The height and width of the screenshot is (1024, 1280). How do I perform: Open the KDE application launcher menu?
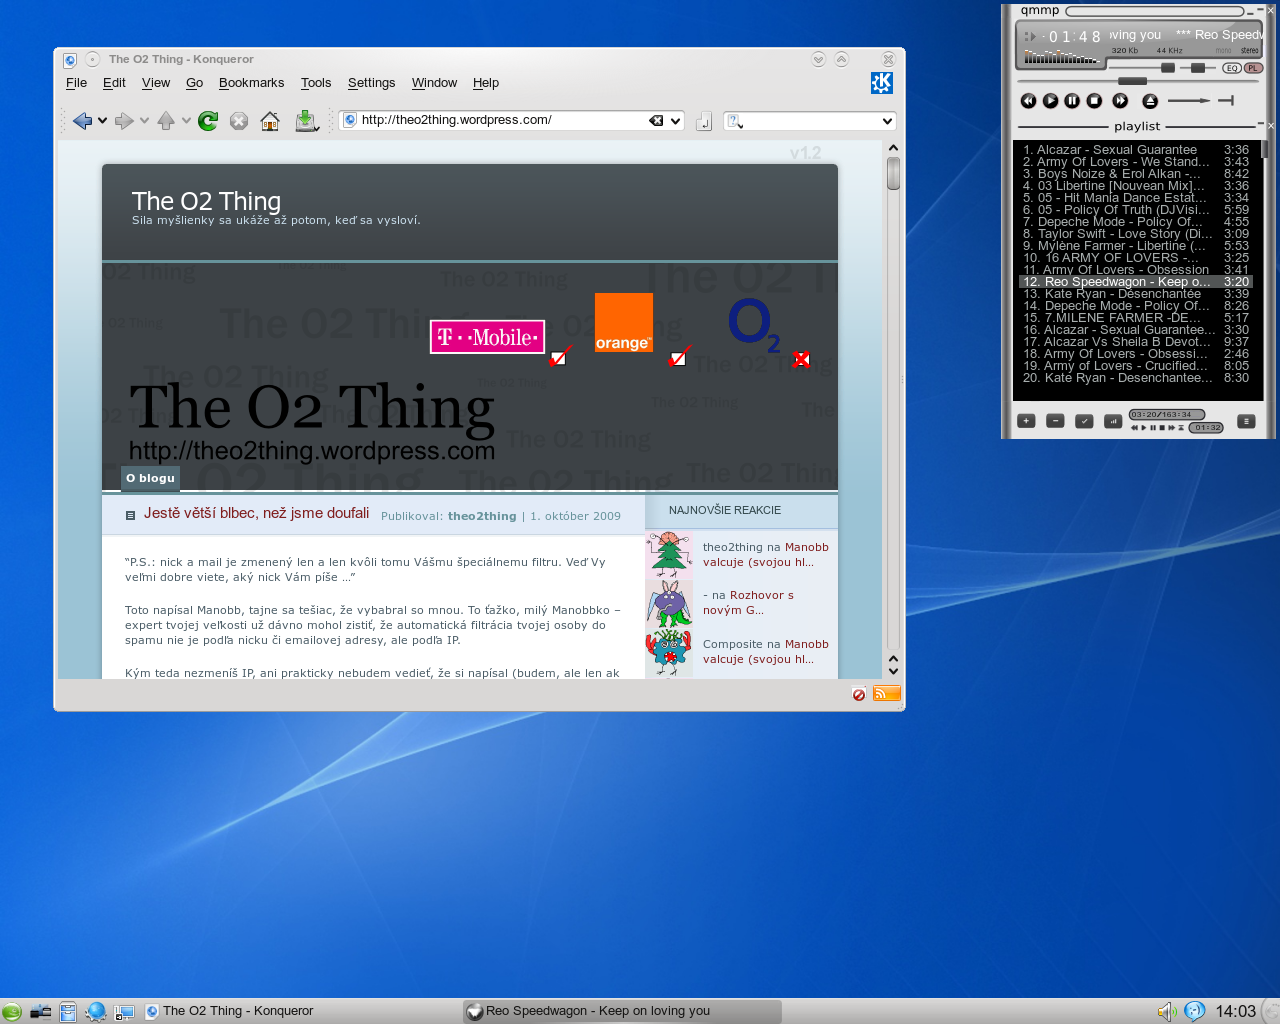point(11,1012)
